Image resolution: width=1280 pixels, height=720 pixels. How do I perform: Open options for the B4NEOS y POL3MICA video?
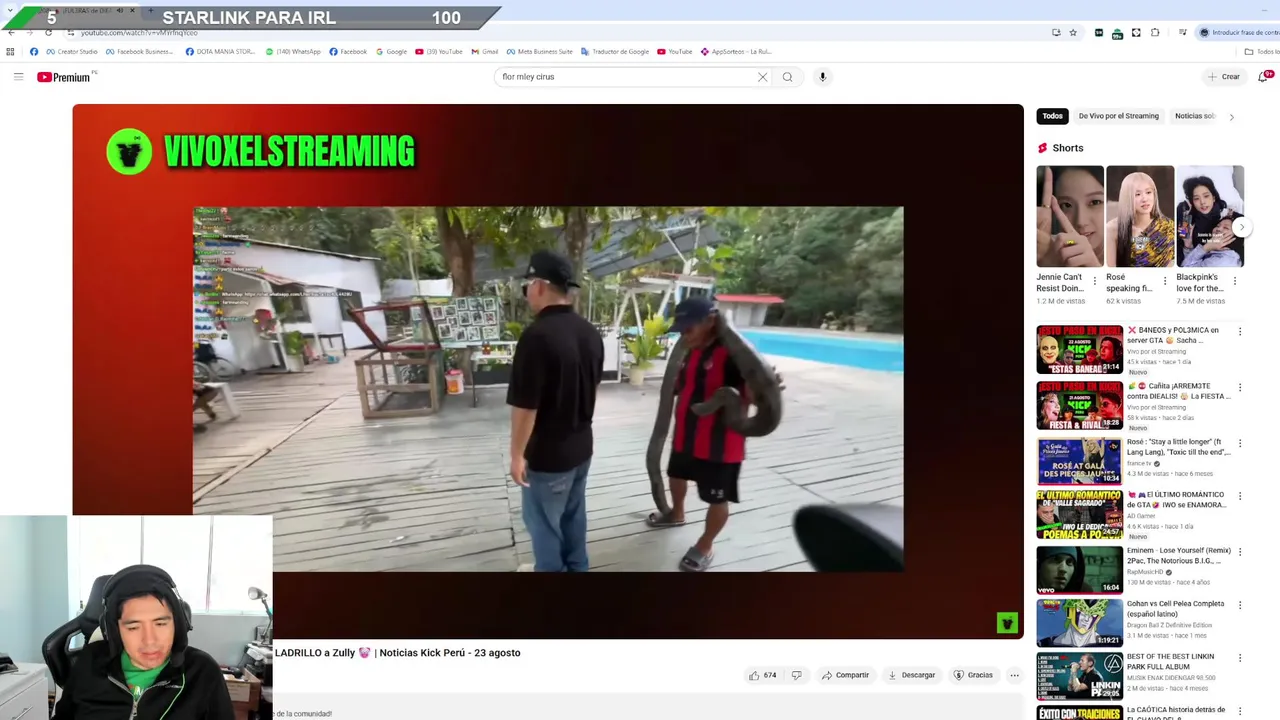(x=1240, y=332)
